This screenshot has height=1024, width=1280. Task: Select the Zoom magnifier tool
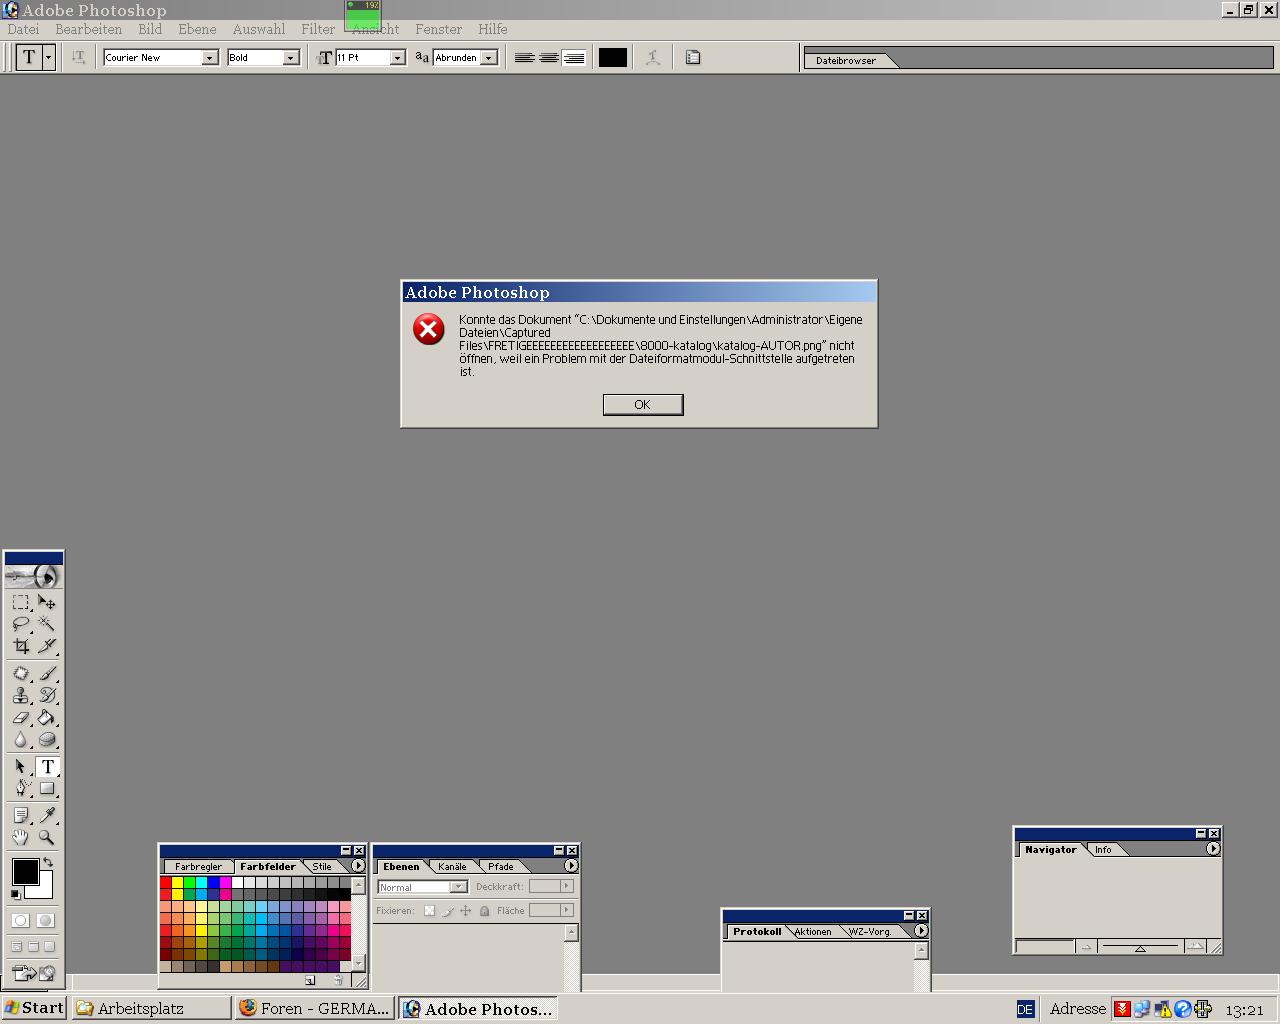(46, 838)
